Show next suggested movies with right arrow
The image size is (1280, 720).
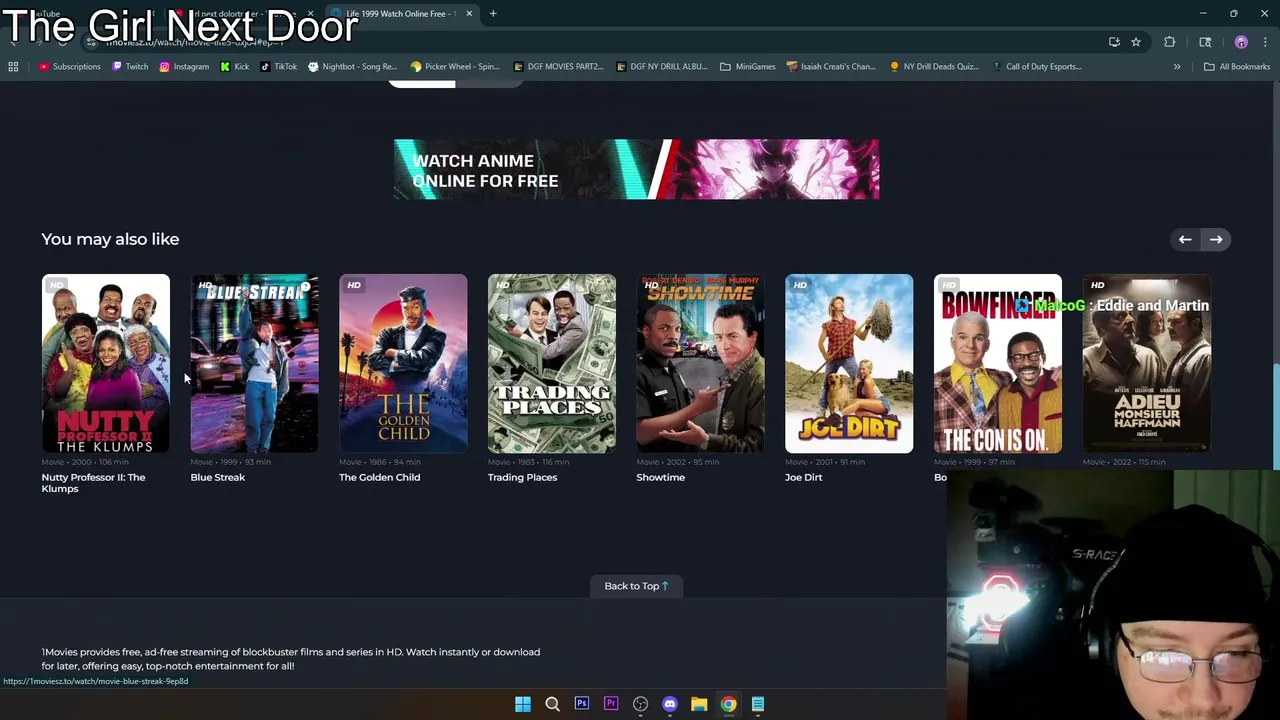(x=1216, y=239)
